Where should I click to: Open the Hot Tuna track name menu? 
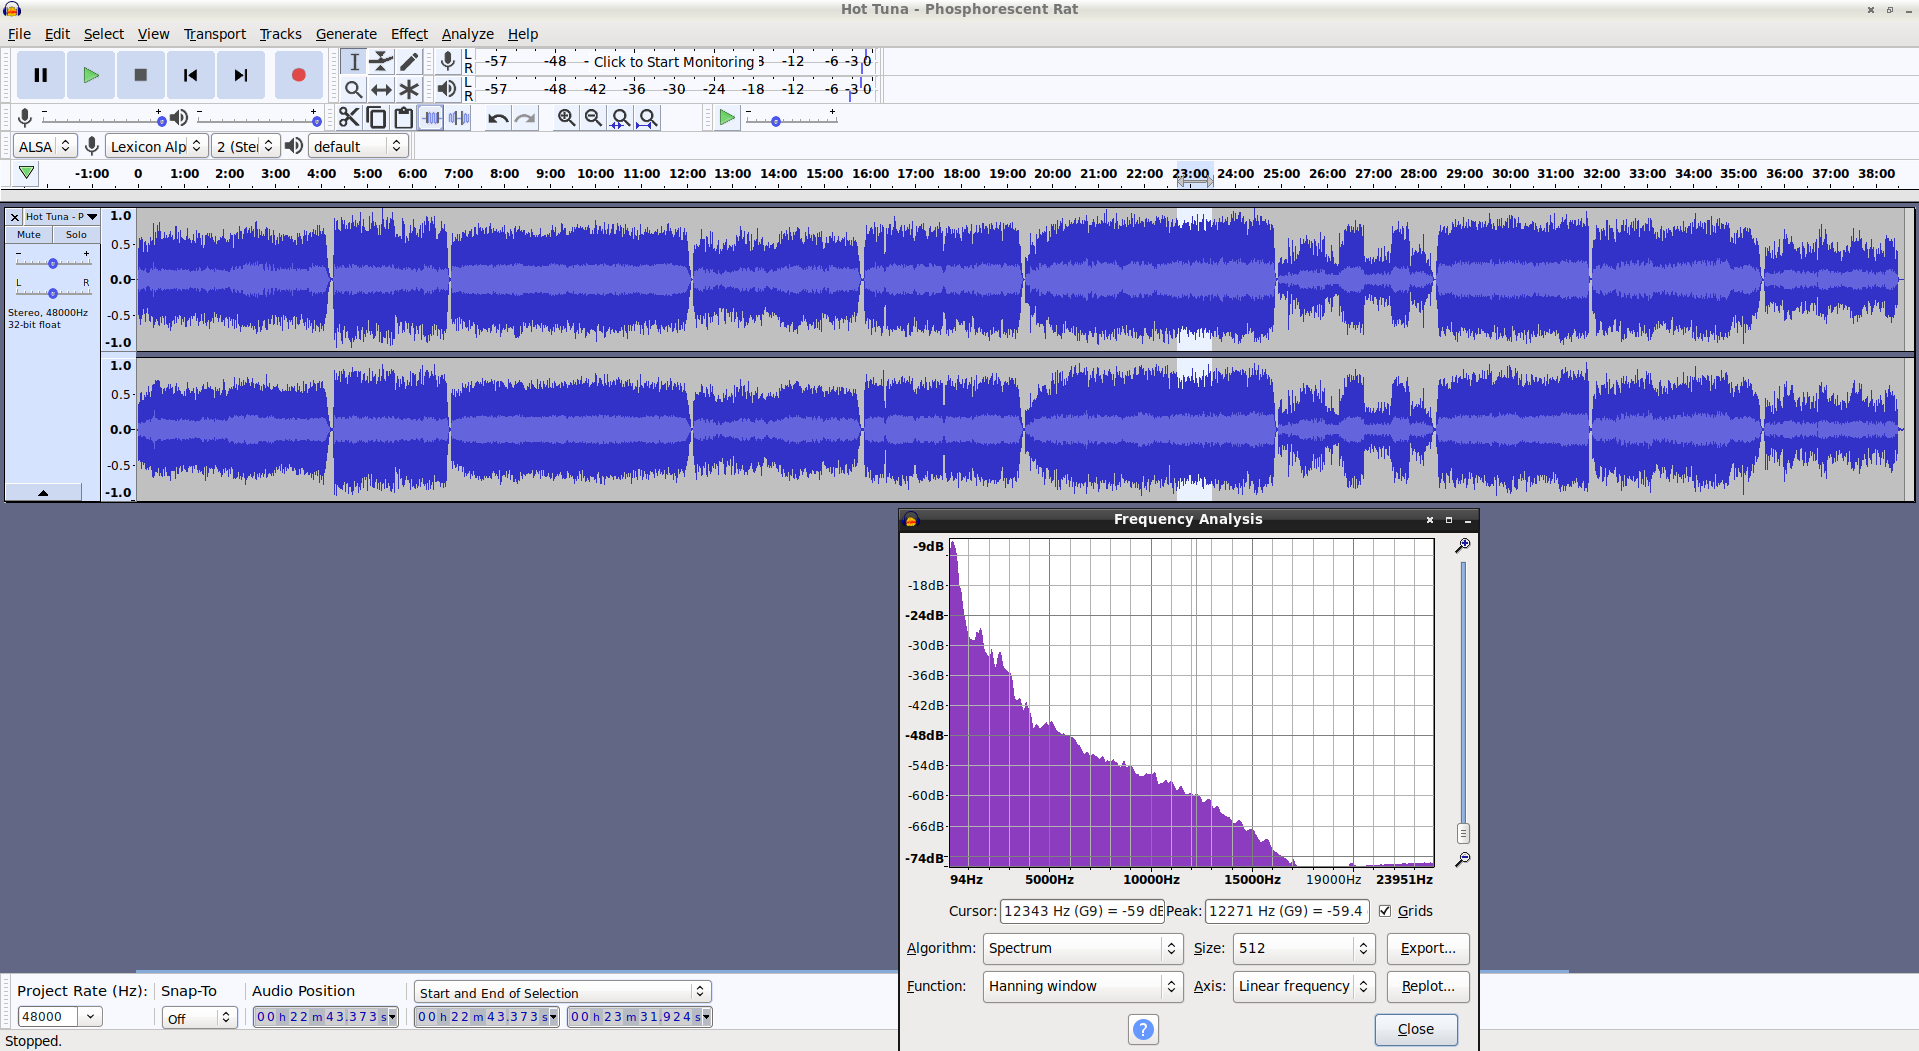point(61,216)
